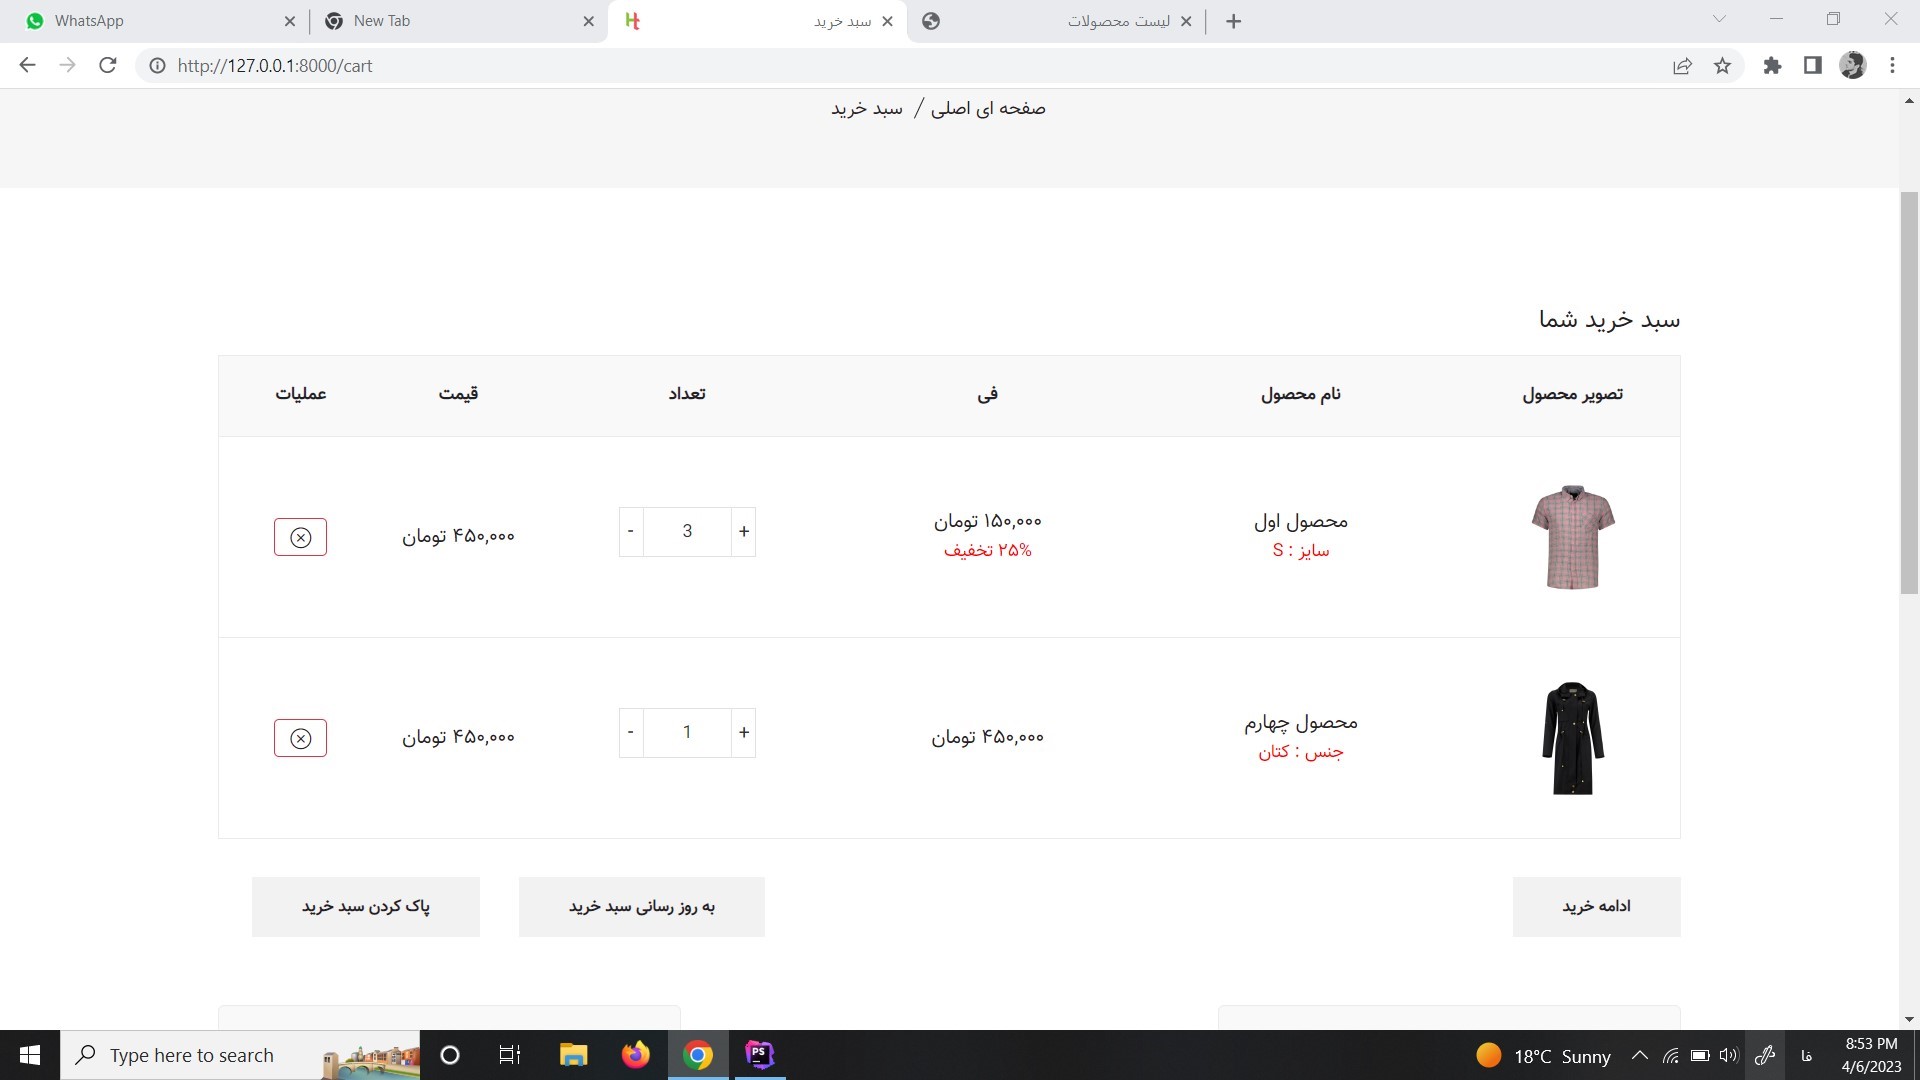Click the پاک کردن سبد خرید button

(x=366, y=906)
